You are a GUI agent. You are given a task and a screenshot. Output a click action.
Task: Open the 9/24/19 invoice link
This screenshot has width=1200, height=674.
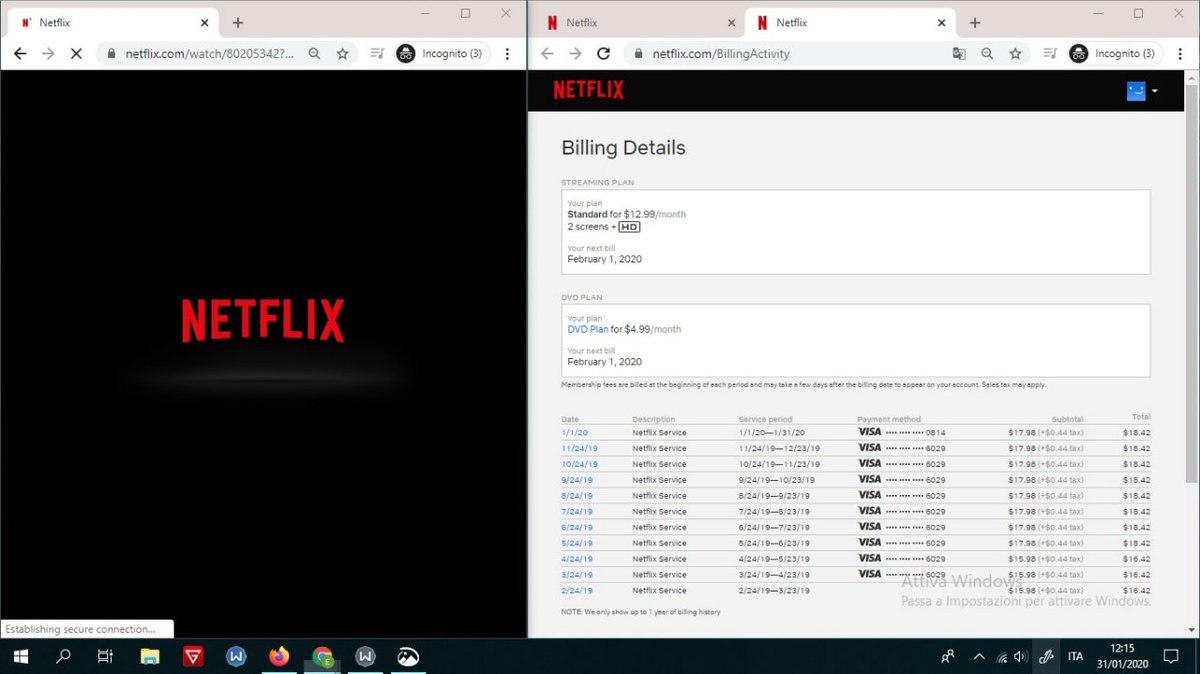coord(577,480)
